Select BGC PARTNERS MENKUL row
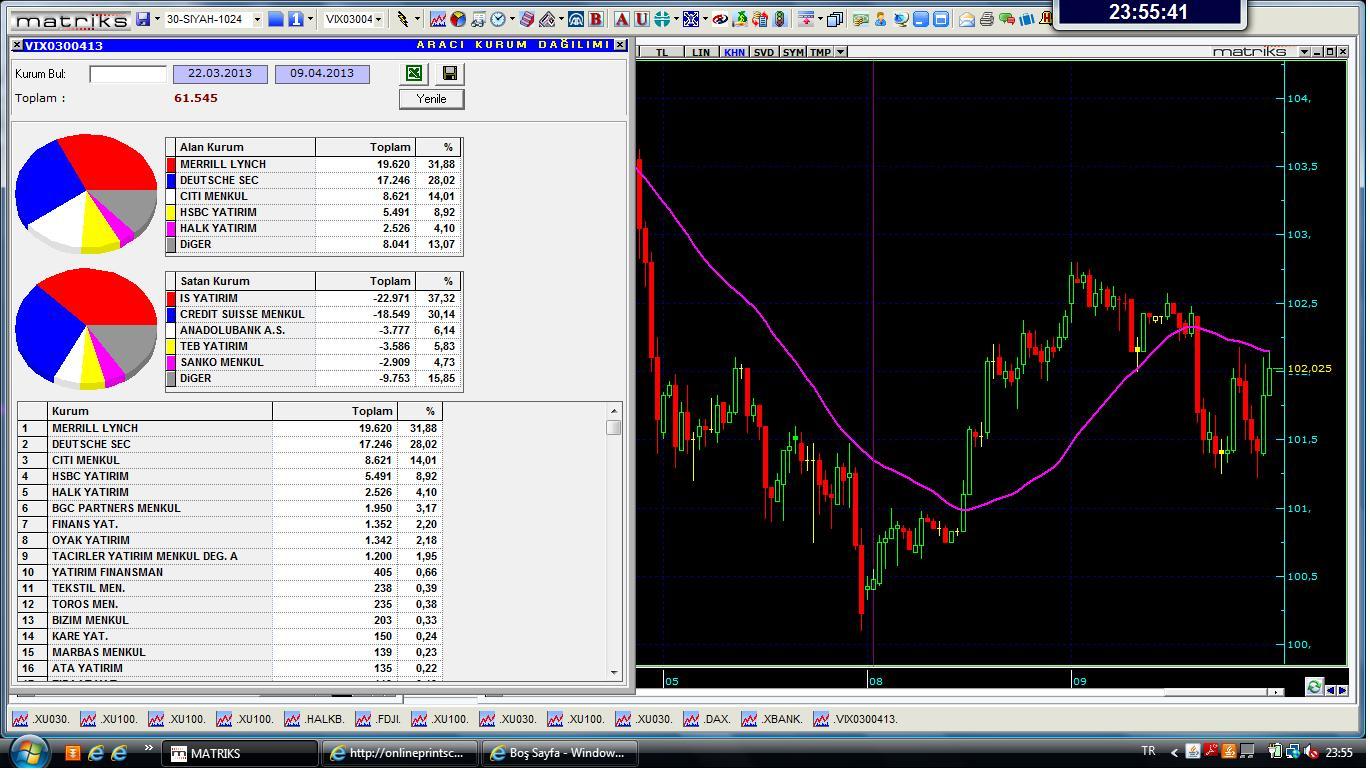 230,508
